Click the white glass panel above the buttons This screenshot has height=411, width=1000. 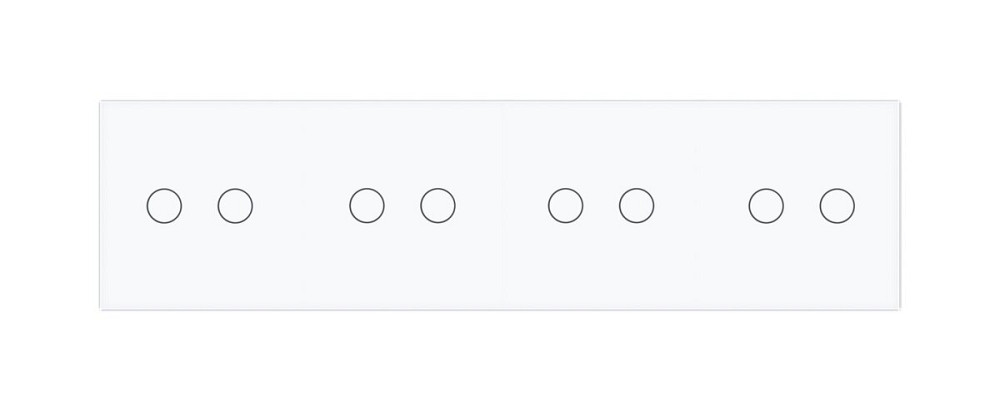tap(500, 140)
